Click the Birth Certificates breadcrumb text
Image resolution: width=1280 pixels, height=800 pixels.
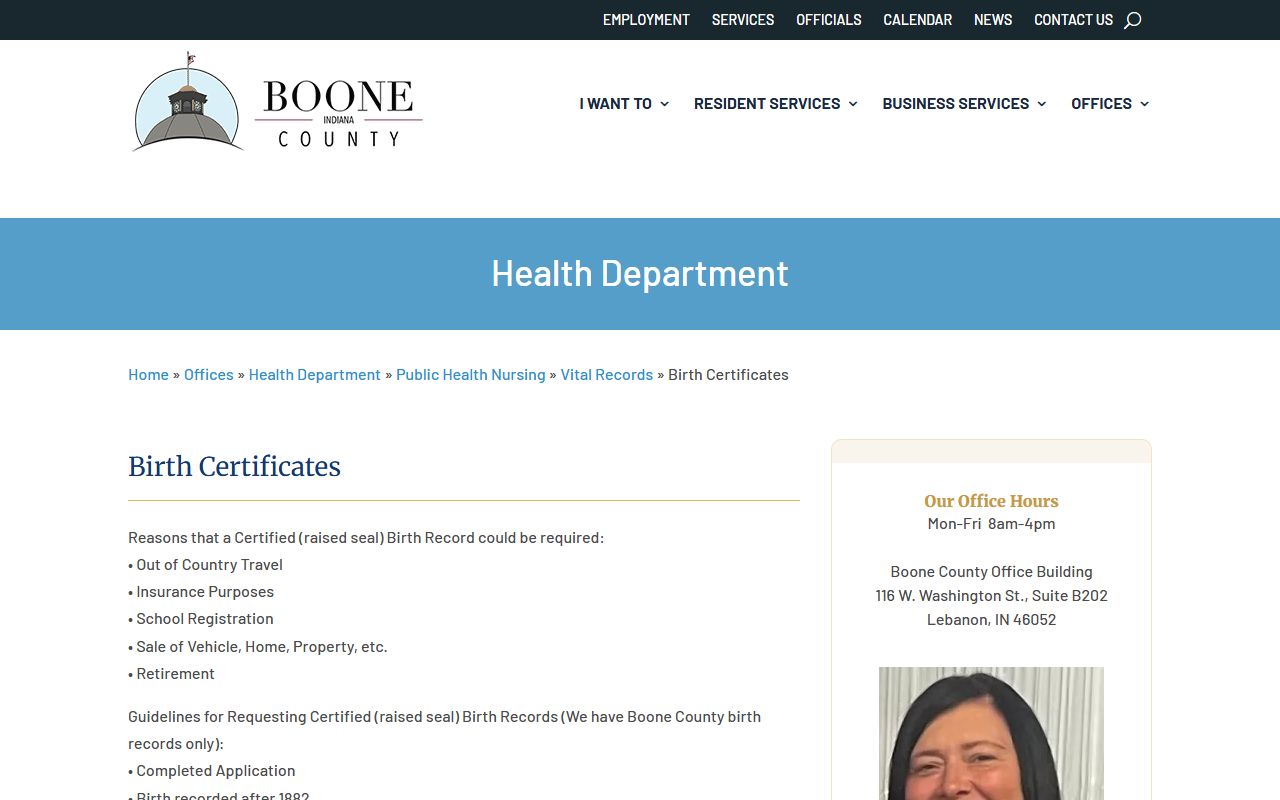[728, 374]
